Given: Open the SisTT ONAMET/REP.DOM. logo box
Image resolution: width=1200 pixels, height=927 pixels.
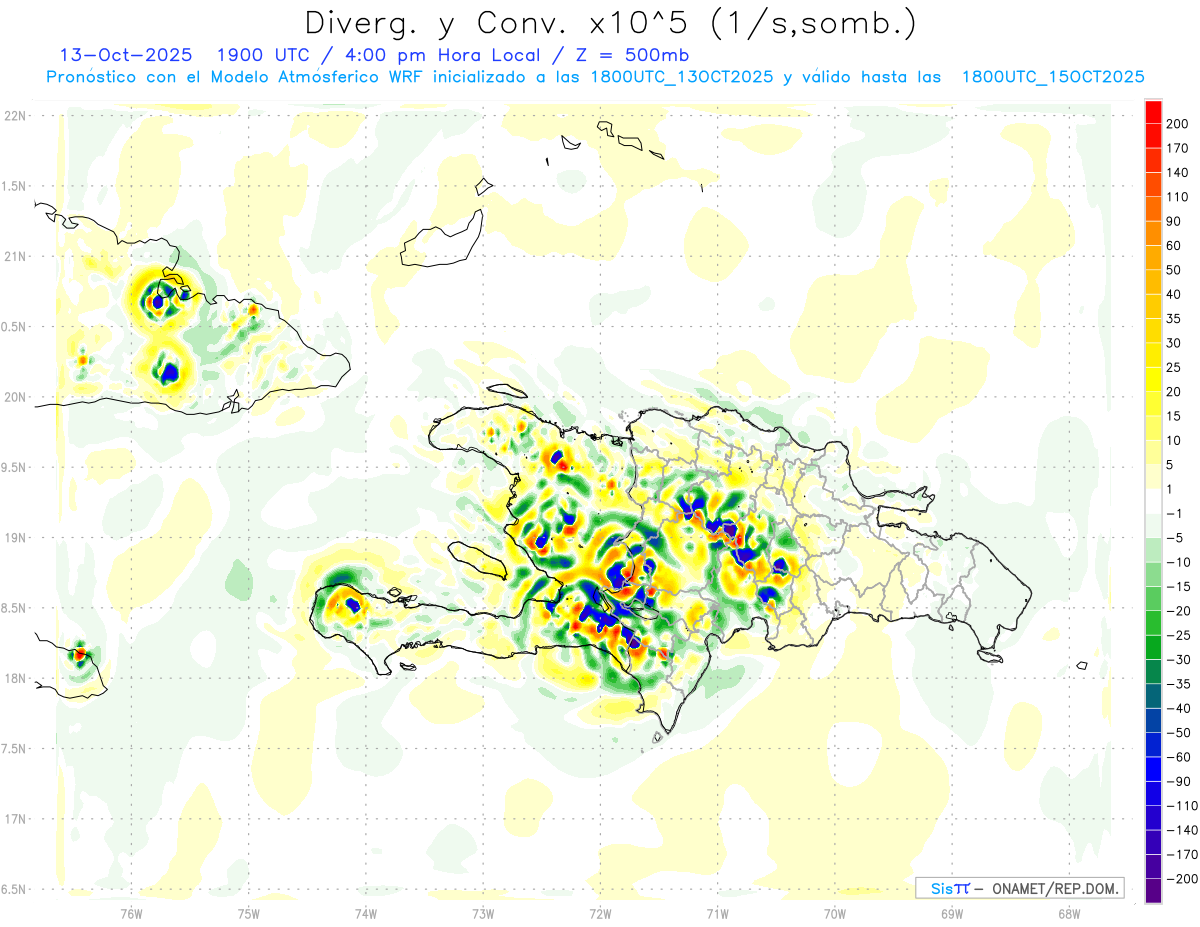Looking at the screenshot, I should [1019, 888].
